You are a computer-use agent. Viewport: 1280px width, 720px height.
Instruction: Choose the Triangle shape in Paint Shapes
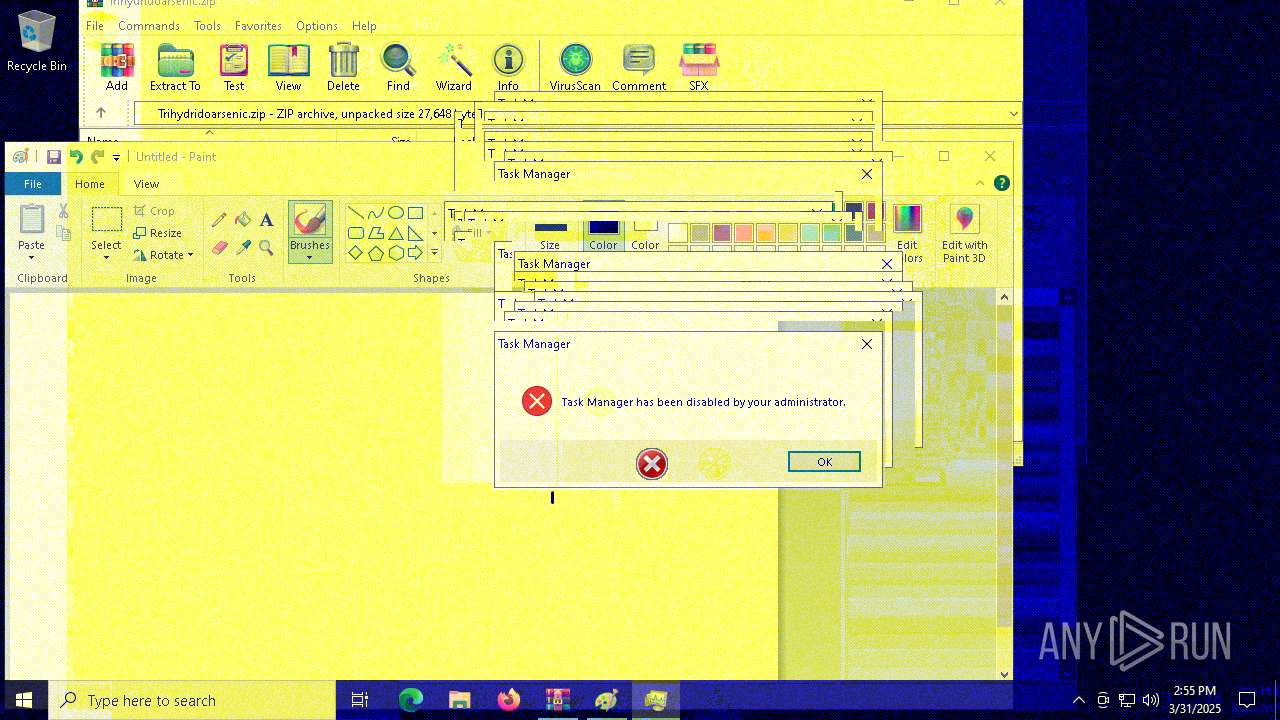click(396, 233)
